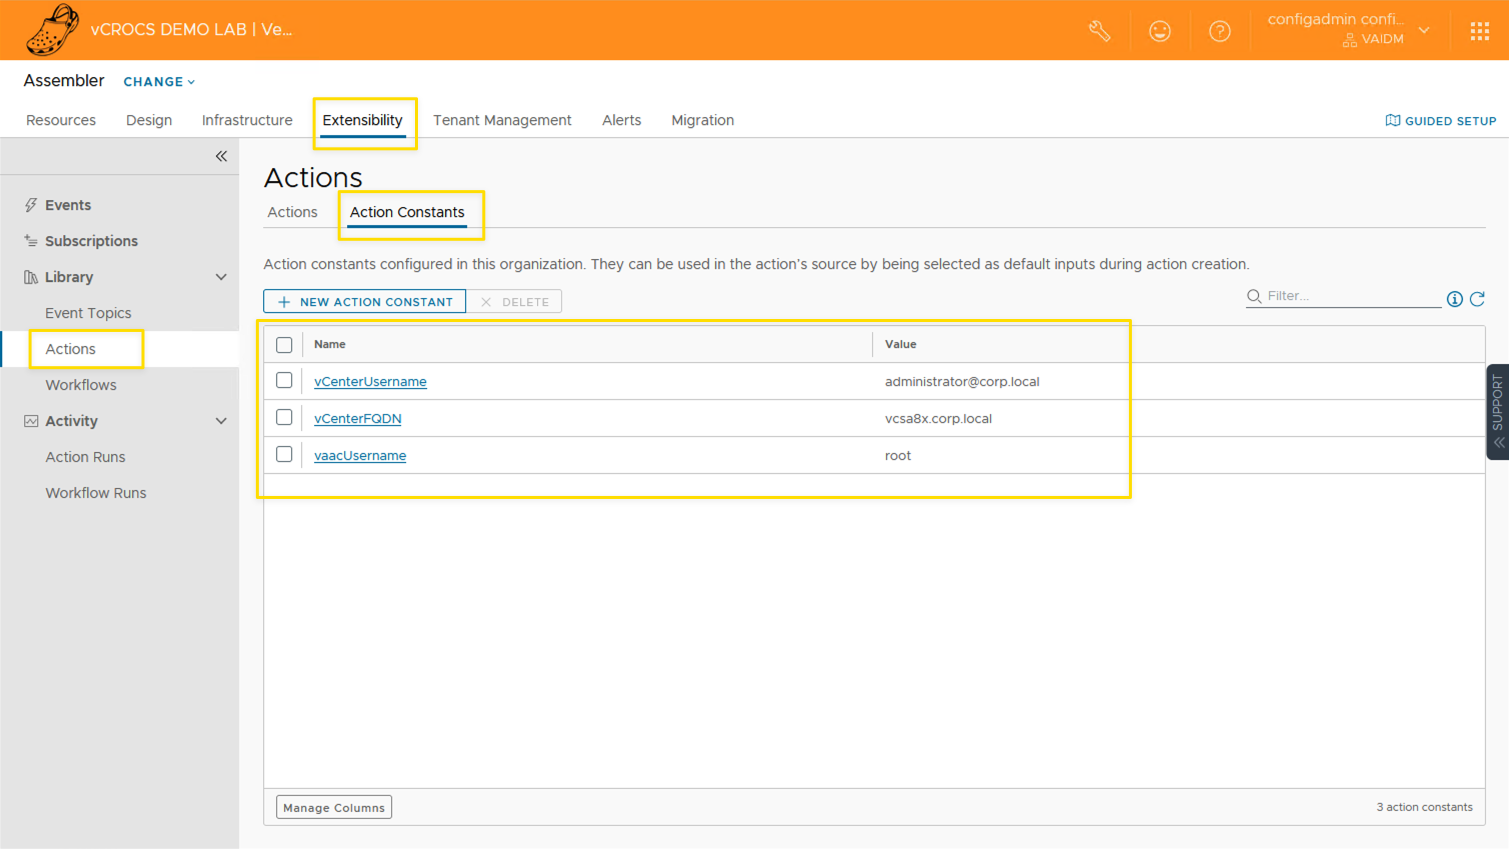The height and width of the screenshot is (849, 1509).
Task: Tick the vCenterFQDN row checkbox
Action: click(284, 418)
